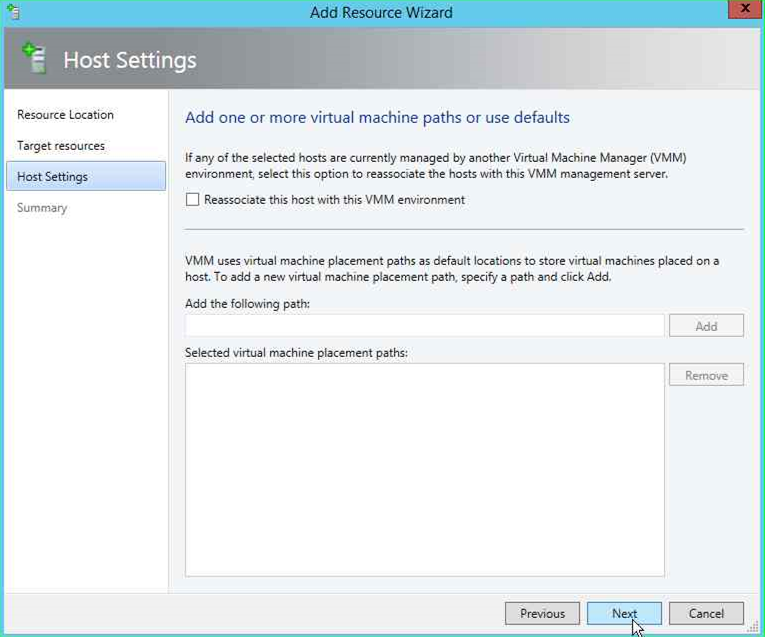Click the 'Add the following path' text box

pos(424,326)
